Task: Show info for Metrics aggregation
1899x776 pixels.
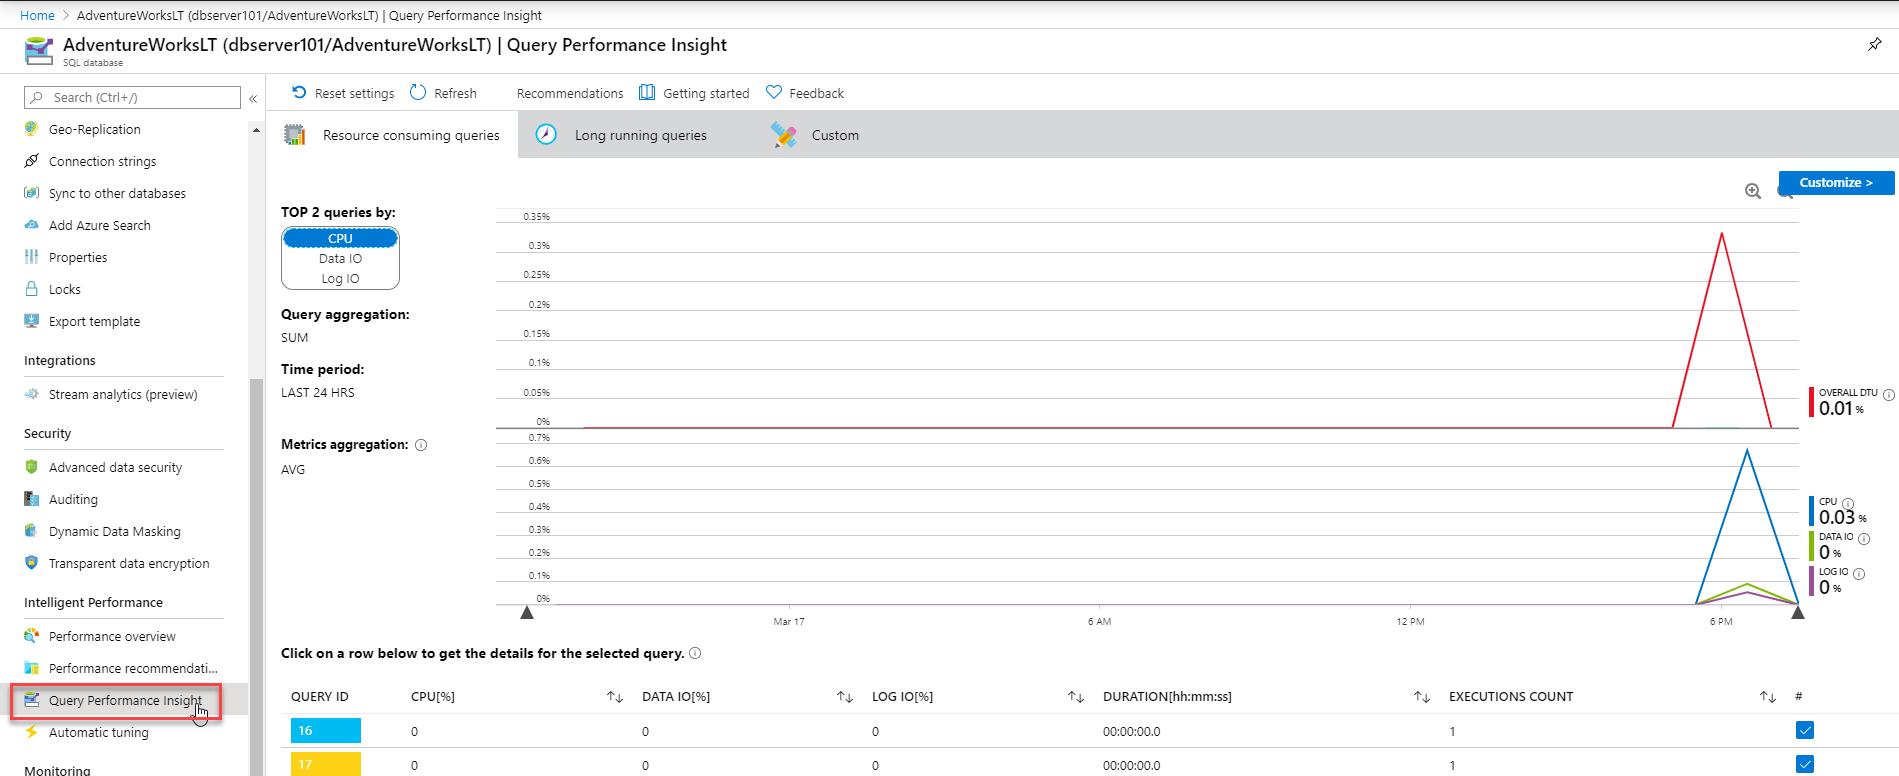Action: [x=421, y=445]
